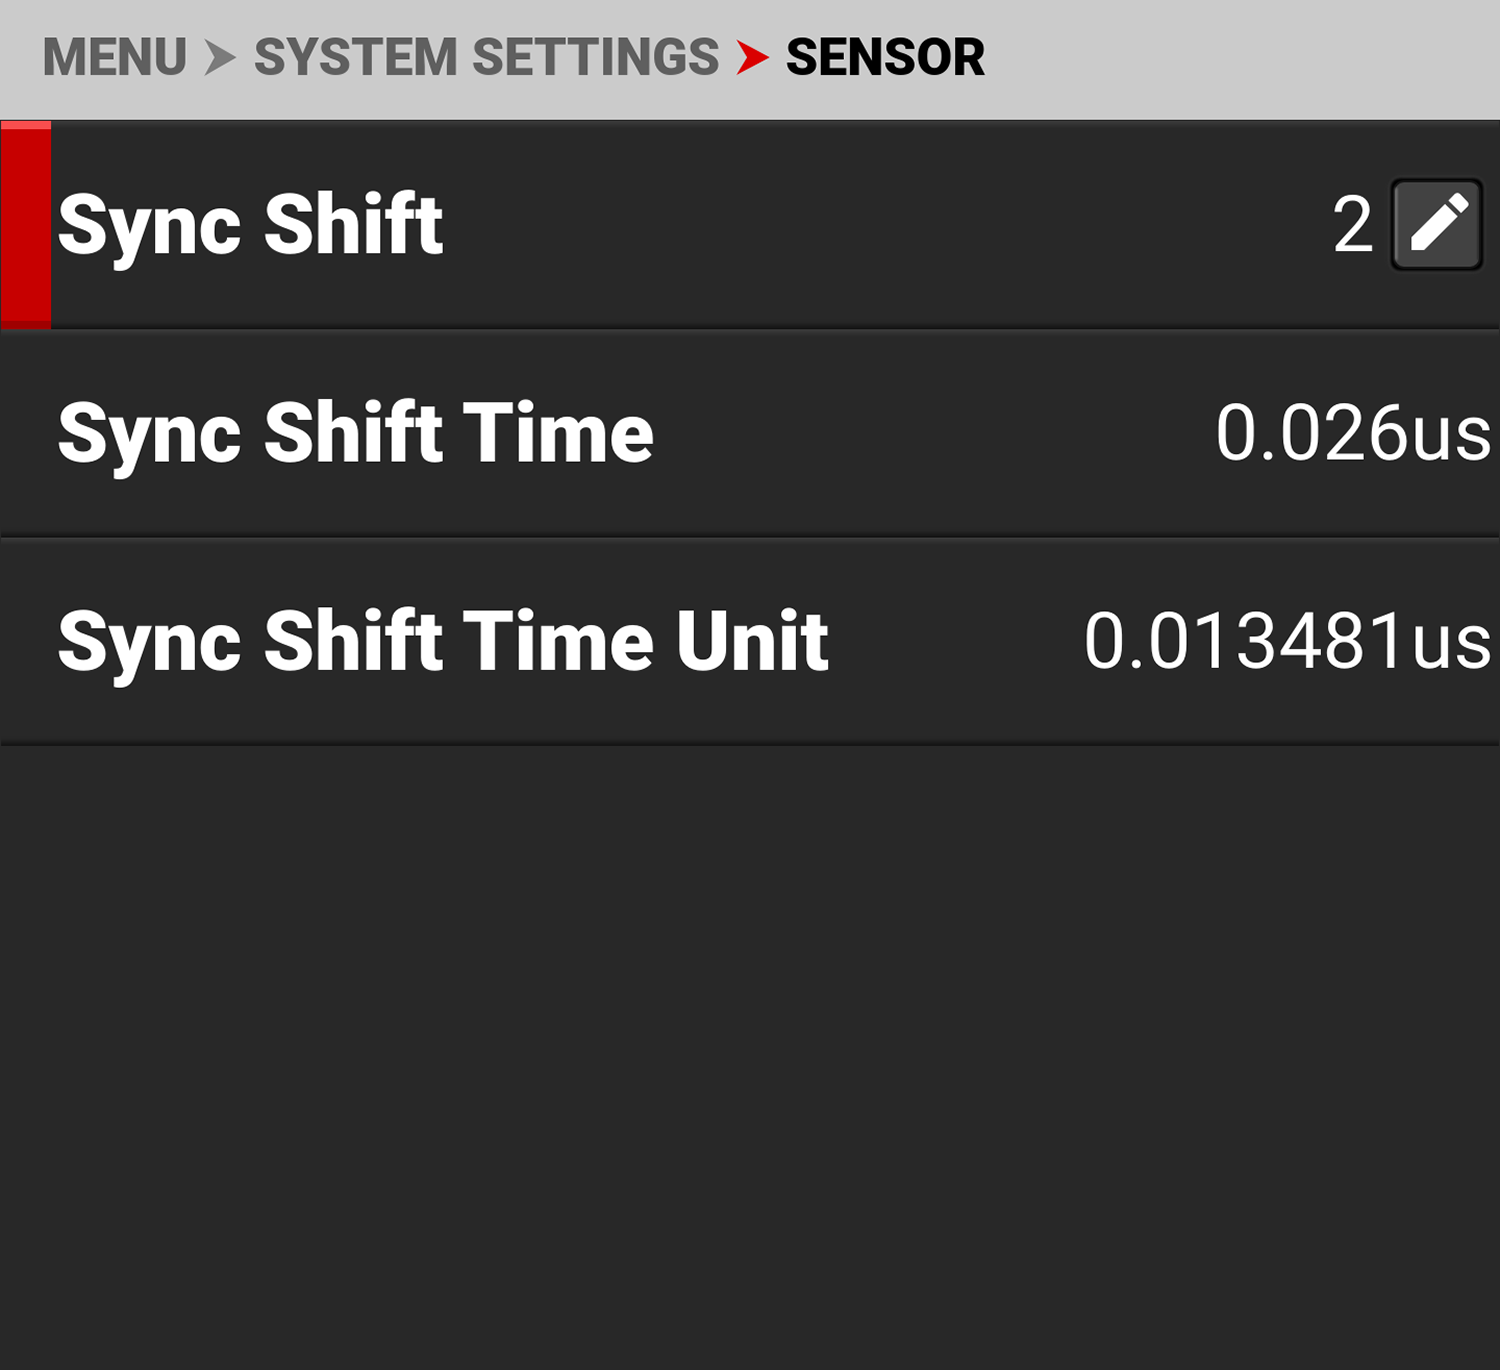This screenshot has width=1500, height=1370.
Task: Click the SENSOR breadcrumb title
Action: pos(885,57)
